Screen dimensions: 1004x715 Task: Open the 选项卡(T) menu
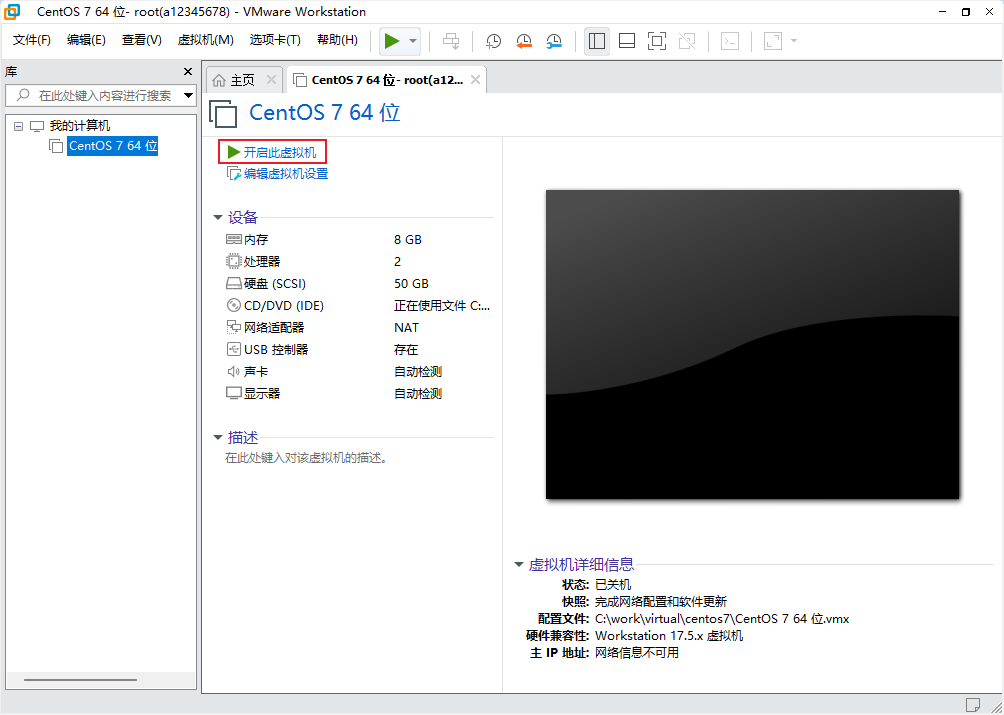pos(275,40)
